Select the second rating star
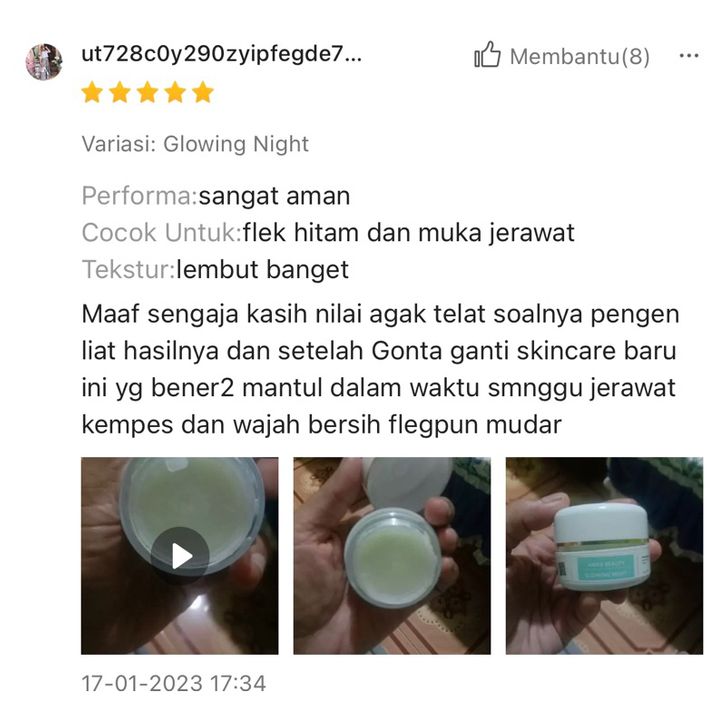The height and width of the screenshot is (726, 726). click(120, 92)
